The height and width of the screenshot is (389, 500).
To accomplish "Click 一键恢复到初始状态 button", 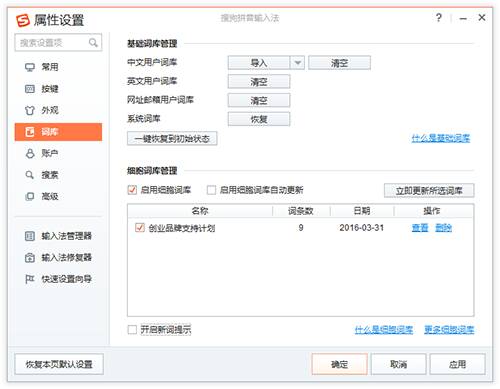I will pyautogui.click(x=172, y=139).
